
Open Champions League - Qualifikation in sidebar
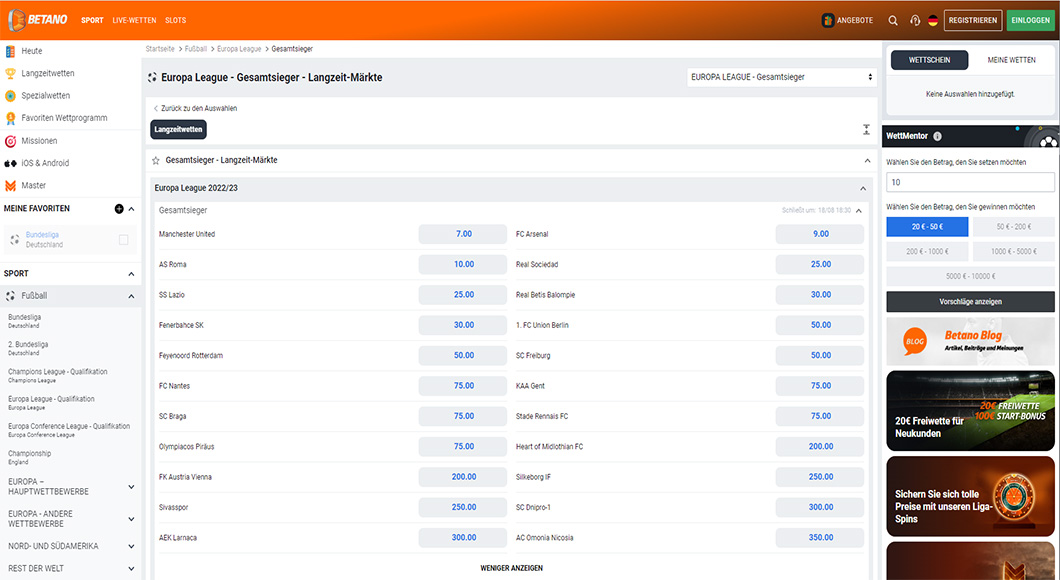pyautogui.click(x=57, y=375)
